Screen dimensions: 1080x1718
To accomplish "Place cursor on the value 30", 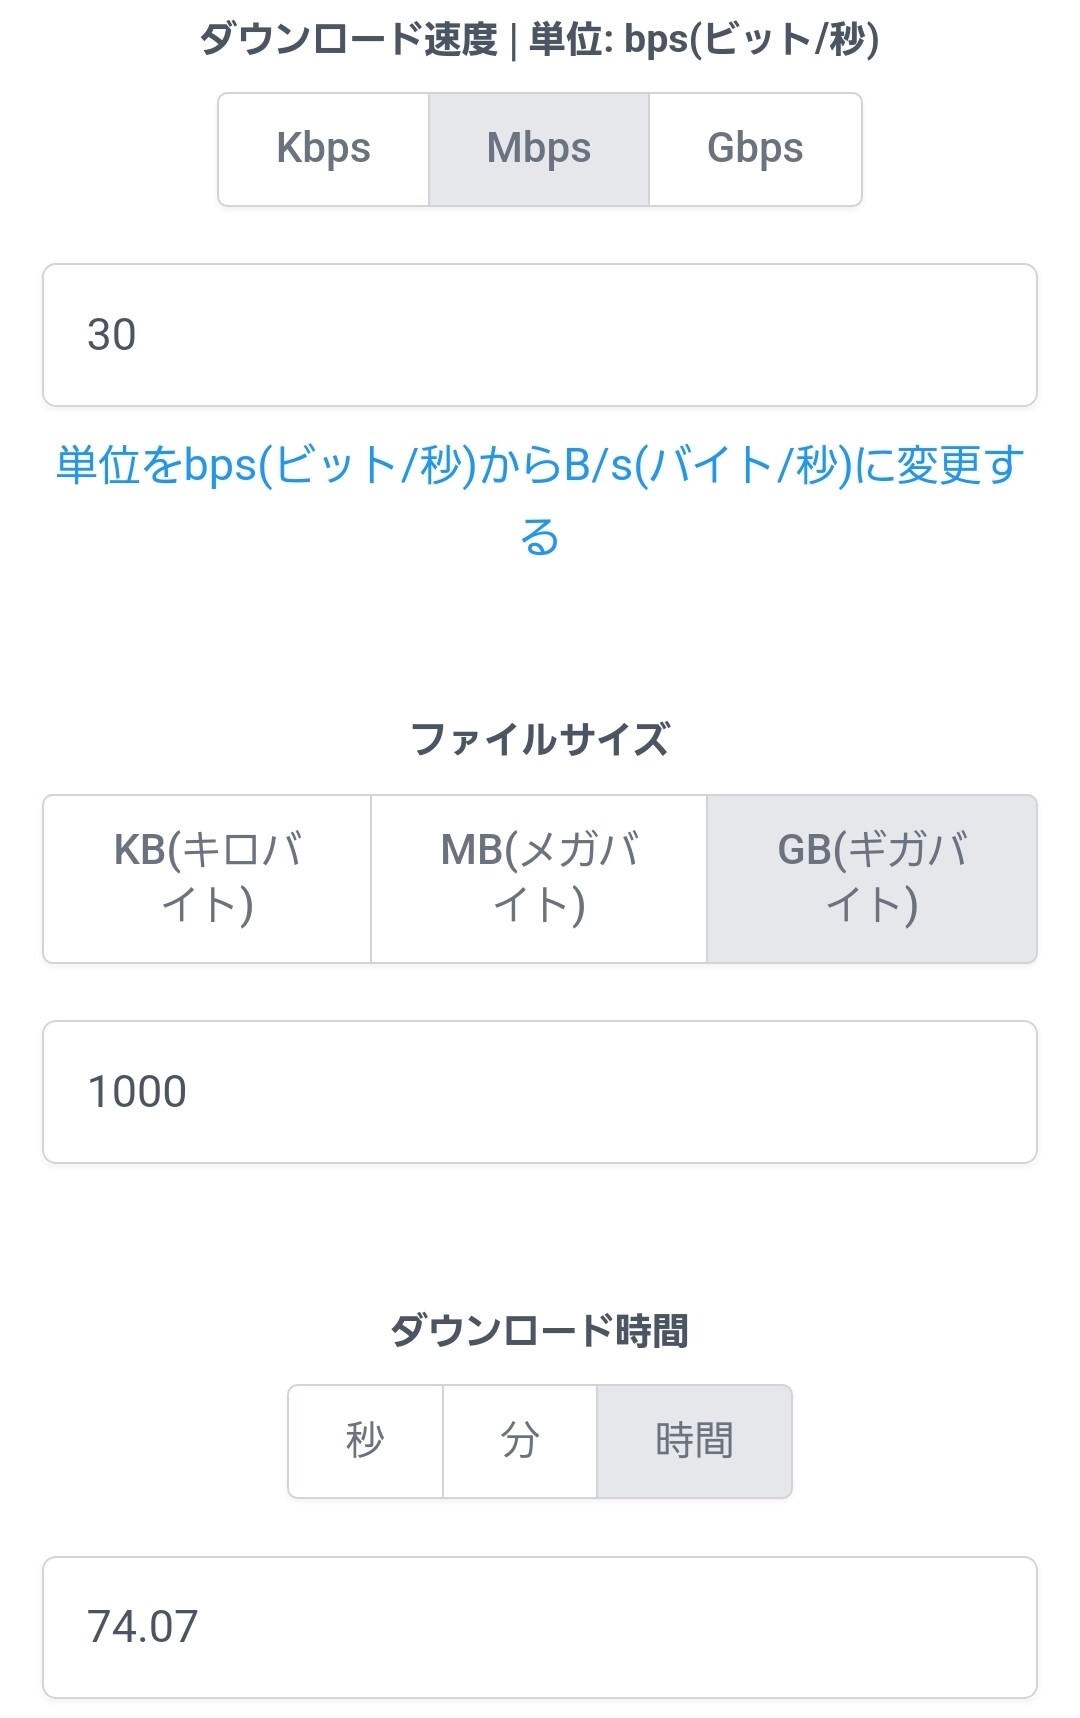I will [x=111, y=335].
